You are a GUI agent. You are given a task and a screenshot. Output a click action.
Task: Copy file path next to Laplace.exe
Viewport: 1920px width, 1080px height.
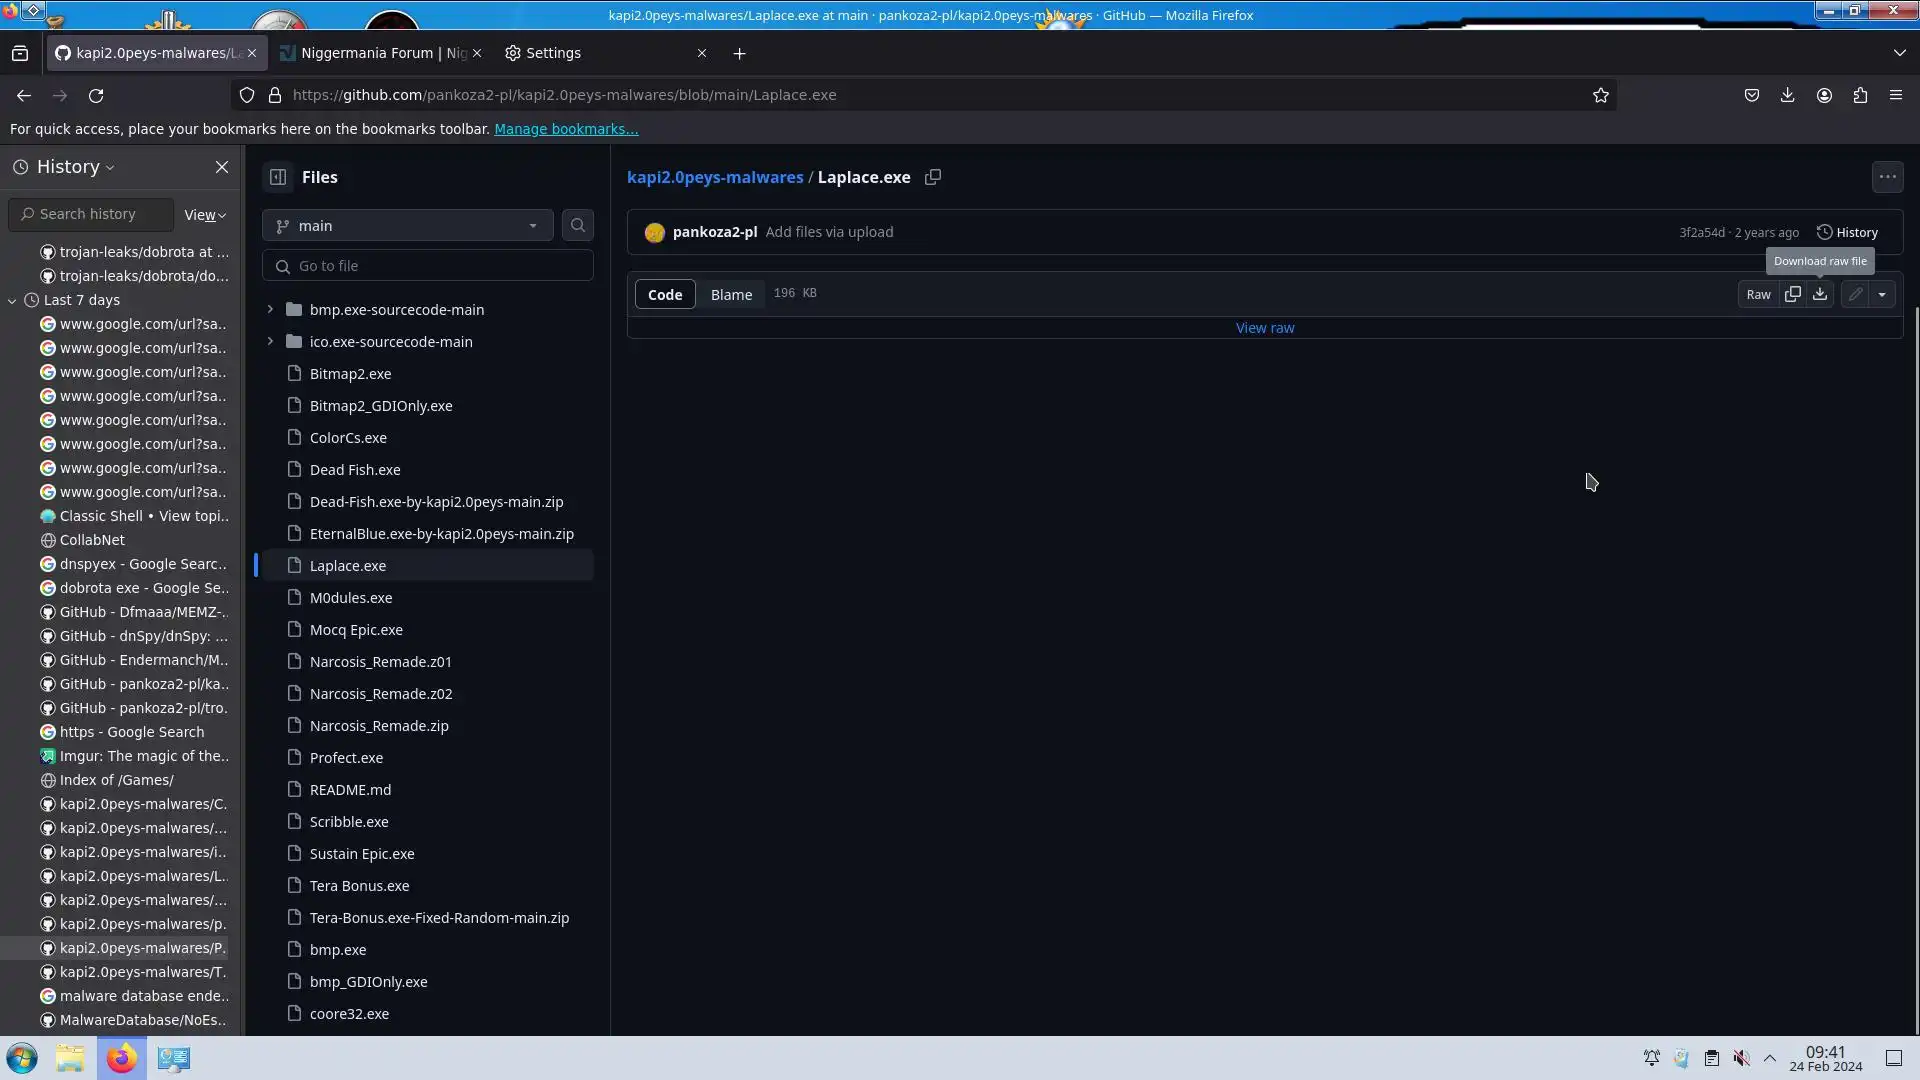[933, 177]
